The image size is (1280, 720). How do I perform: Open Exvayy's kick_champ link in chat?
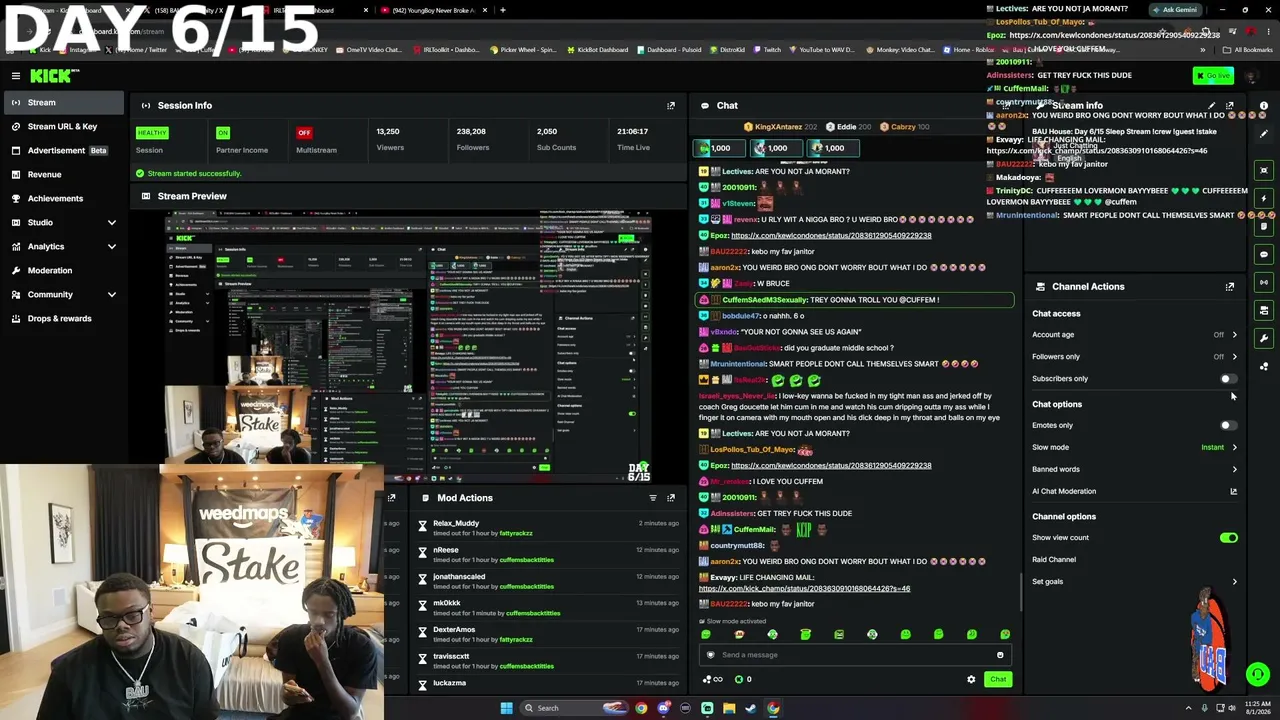(804, 589)
